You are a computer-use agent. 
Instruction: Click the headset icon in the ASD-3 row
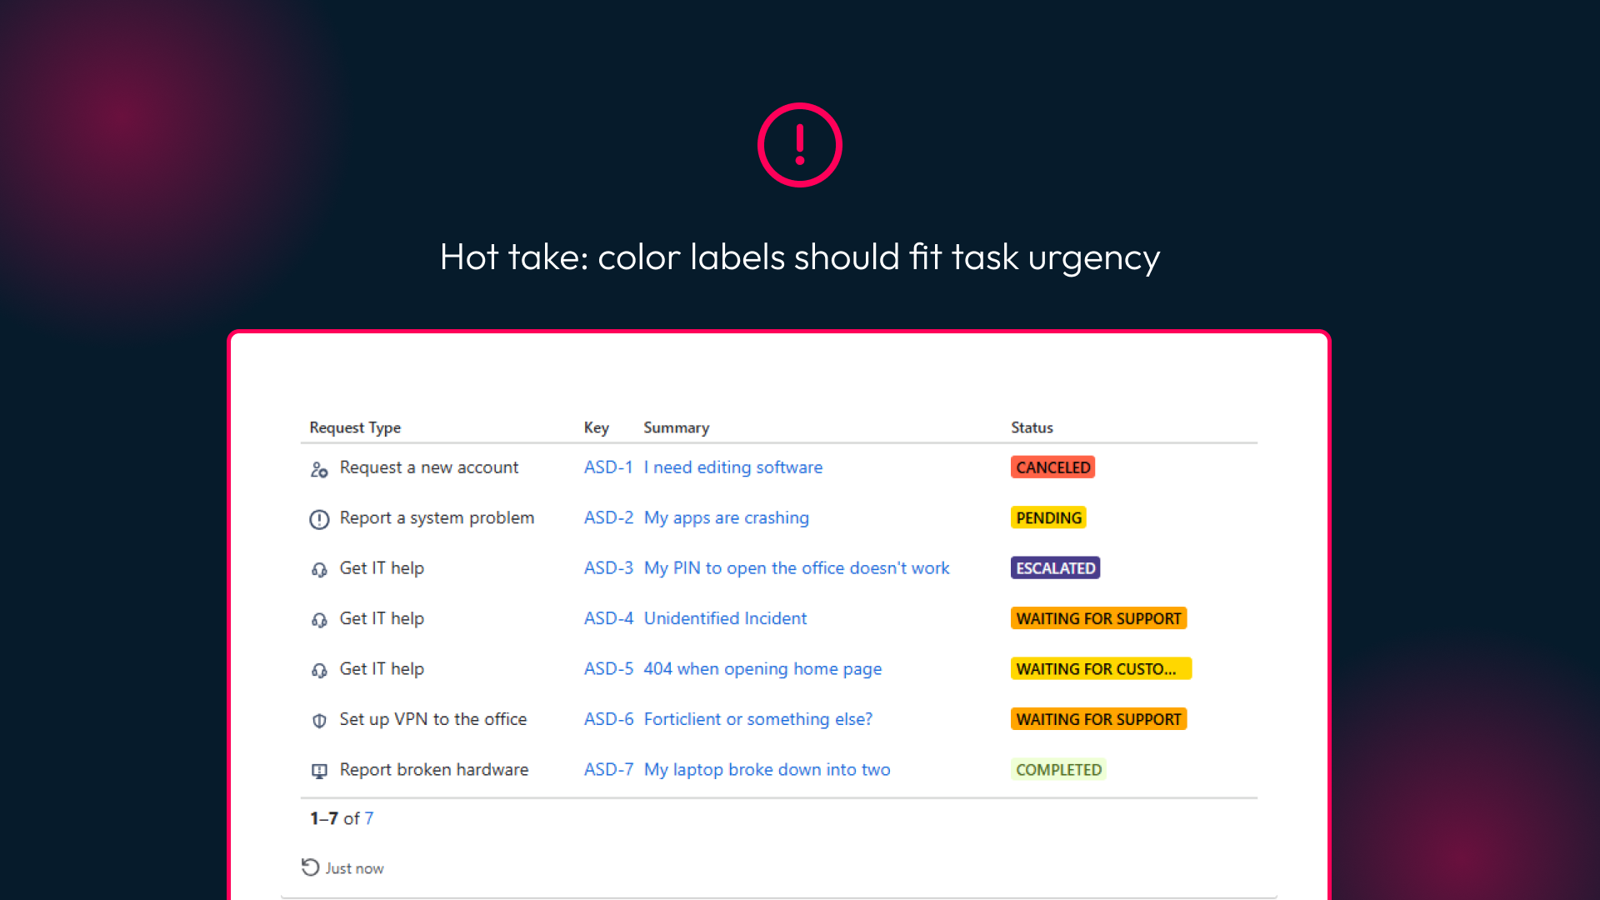[319, 570]
